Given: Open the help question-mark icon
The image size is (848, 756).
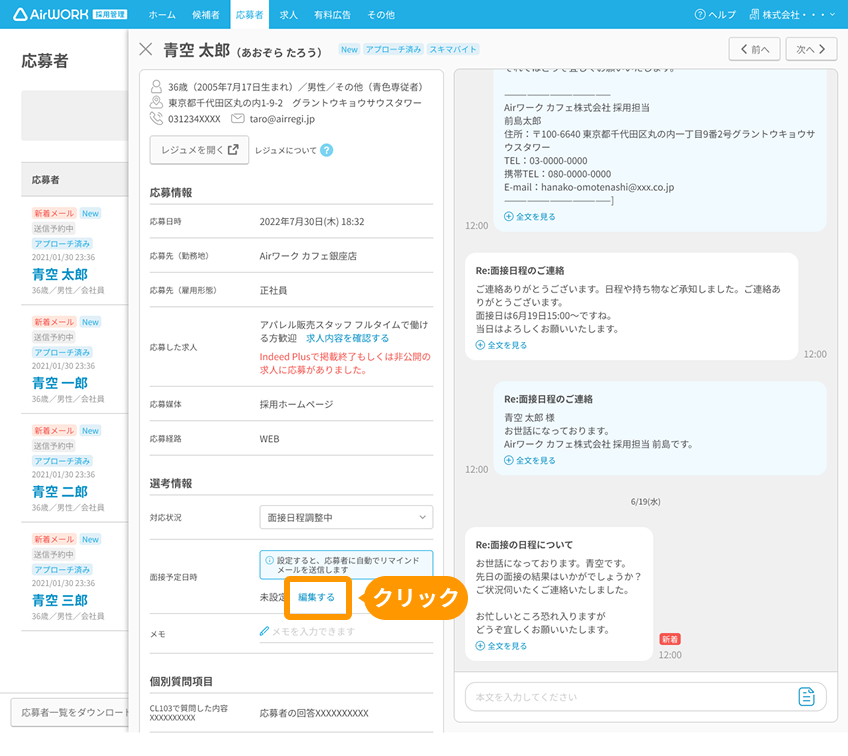Looking at the screenshot, I should 700,15.
